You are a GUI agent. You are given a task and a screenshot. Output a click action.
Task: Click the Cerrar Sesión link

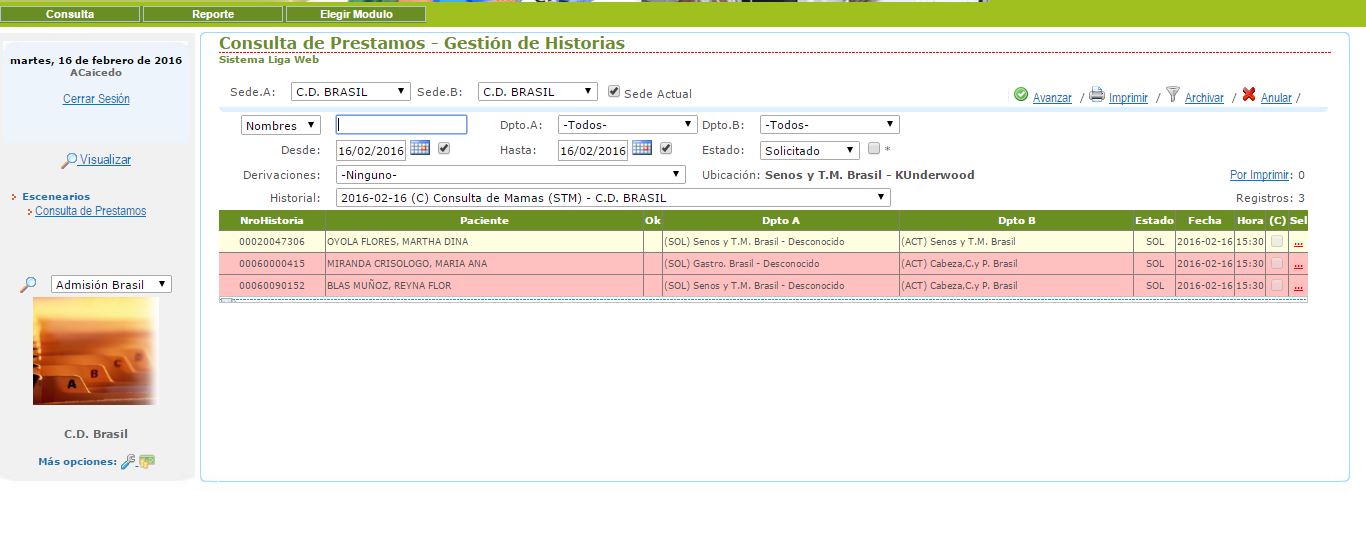pos(96,99)
